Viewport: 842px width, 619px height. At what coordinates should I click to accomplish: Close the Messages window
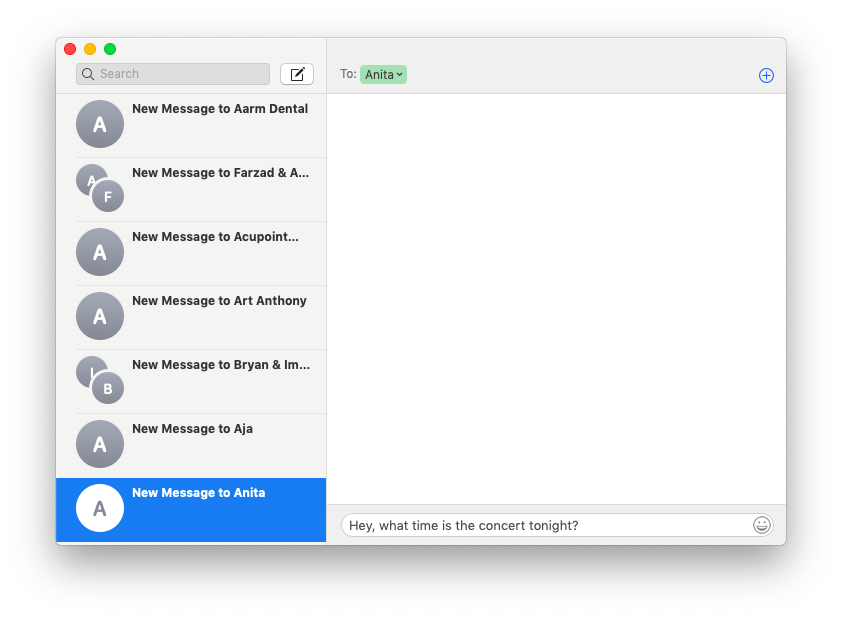click(x=70, y=49)
